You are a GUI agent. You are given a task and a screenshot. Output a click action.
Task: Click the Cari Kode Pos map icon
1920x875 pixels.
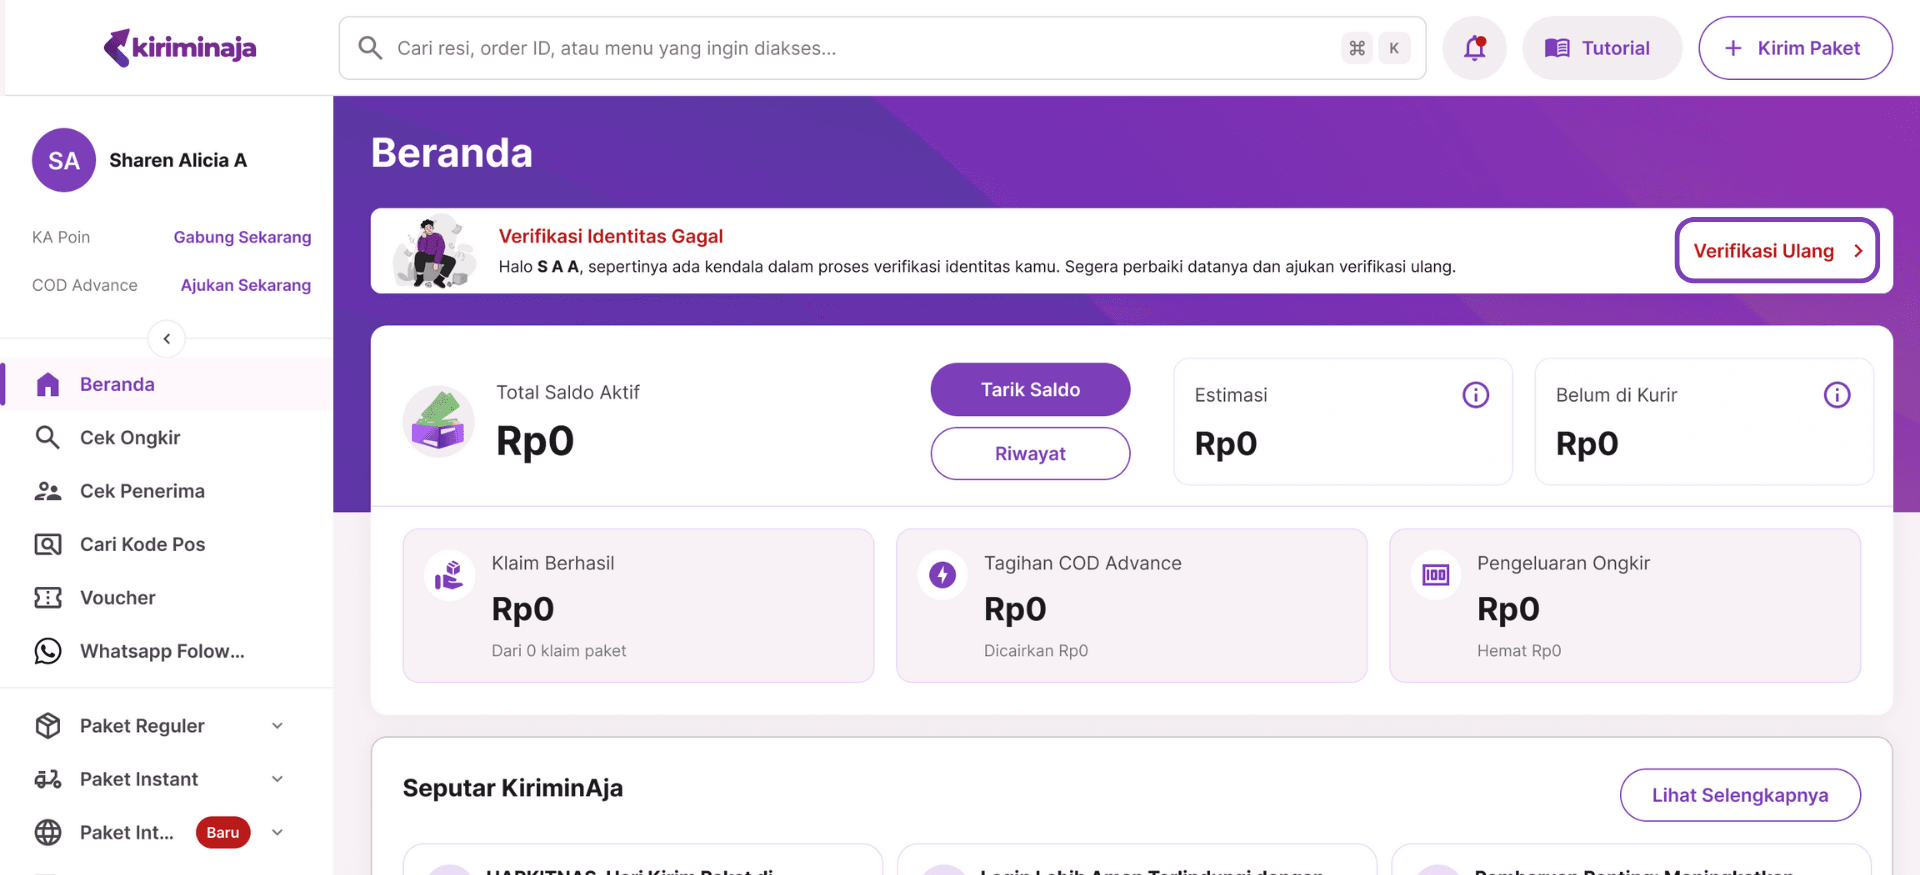(48, 544)
